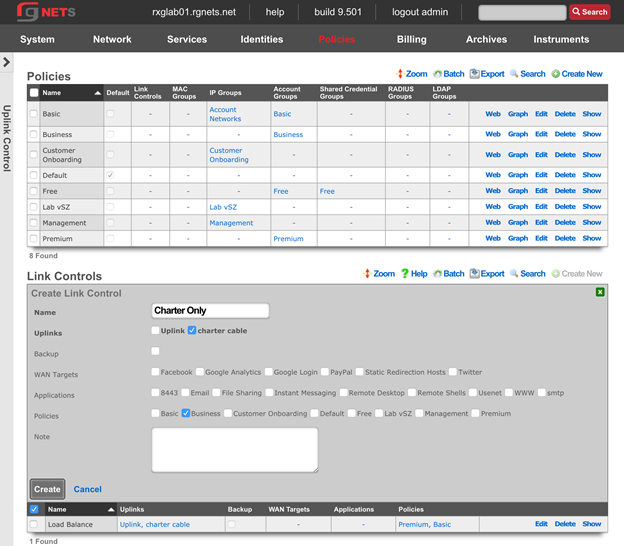Click Zoom in Policies toolbar

[411, 74]
